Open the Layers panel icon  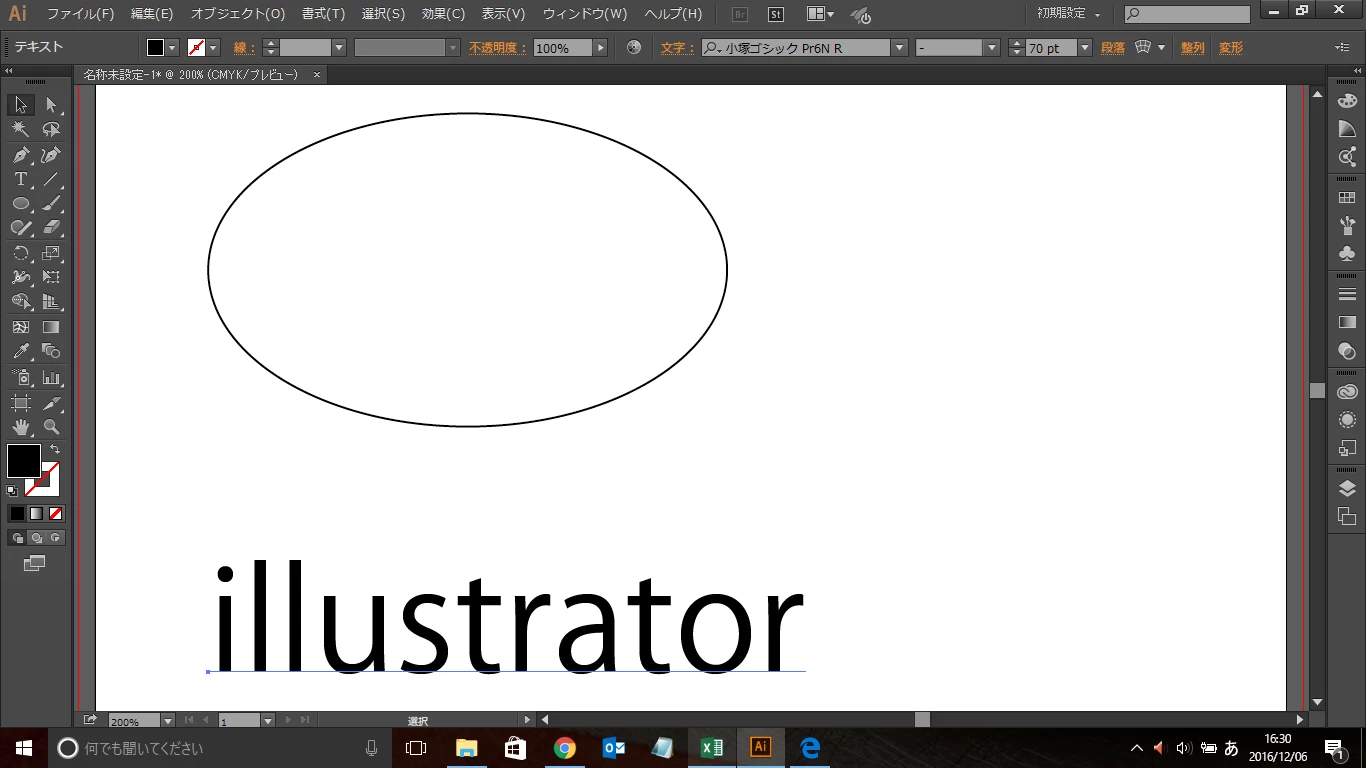[x=1347, y=488]
